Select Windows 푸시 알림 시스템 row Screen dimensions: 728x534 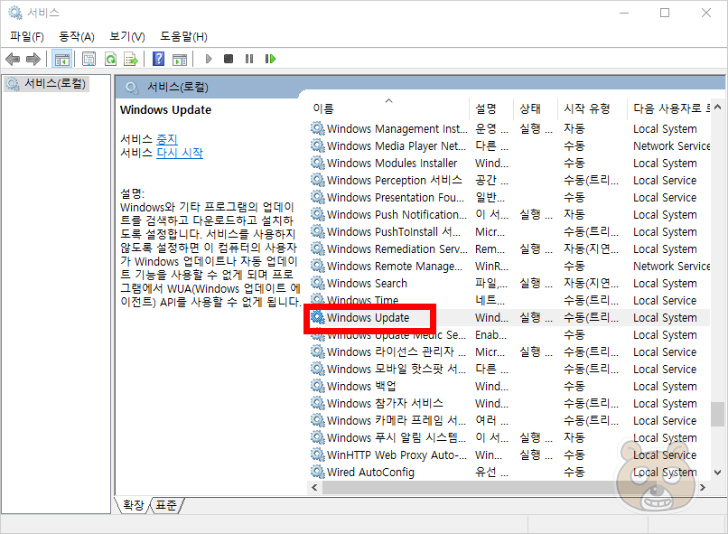510,438
